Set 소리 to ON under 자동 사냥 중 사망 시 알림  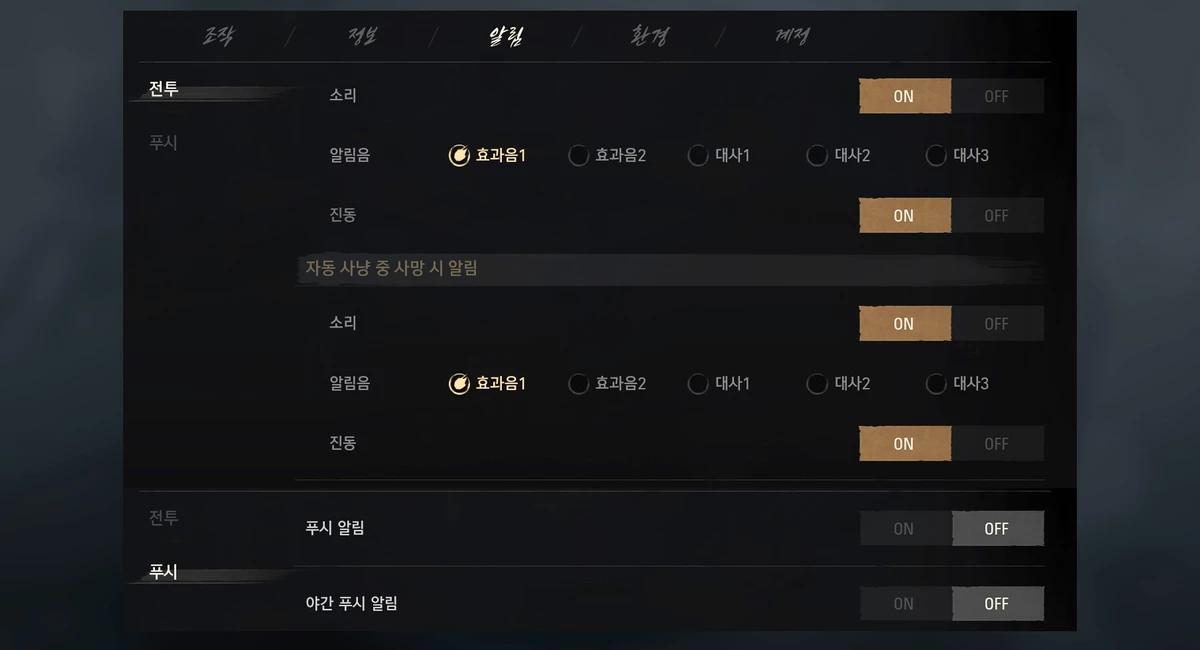tap(905, 324)
